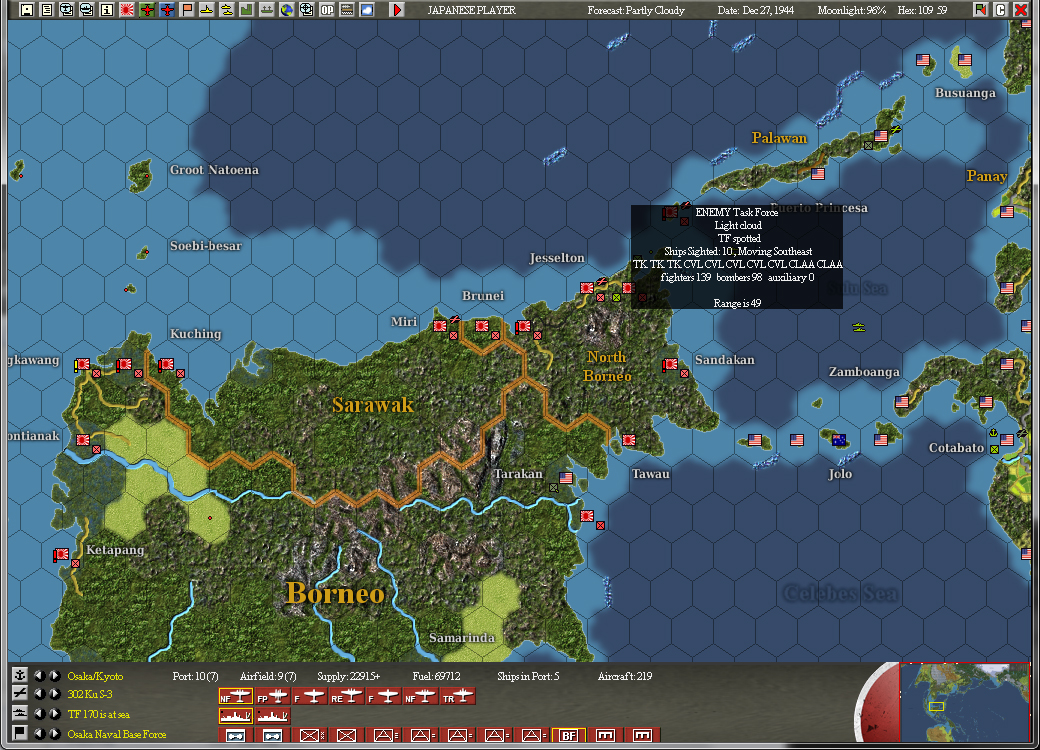The height and width of the screenshot is (750, 1040).
Task: Click the Date: Dec 27, 1944 text
Action: [x=755, y=10]
